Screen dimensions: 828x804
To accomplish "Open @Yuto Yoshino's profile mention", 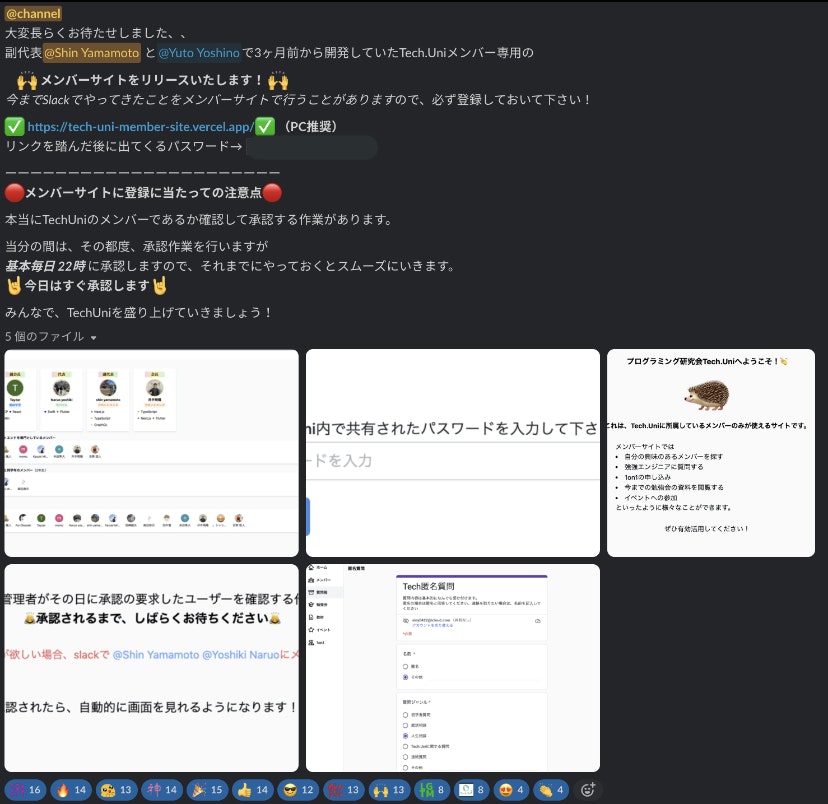I will [199, 53].
